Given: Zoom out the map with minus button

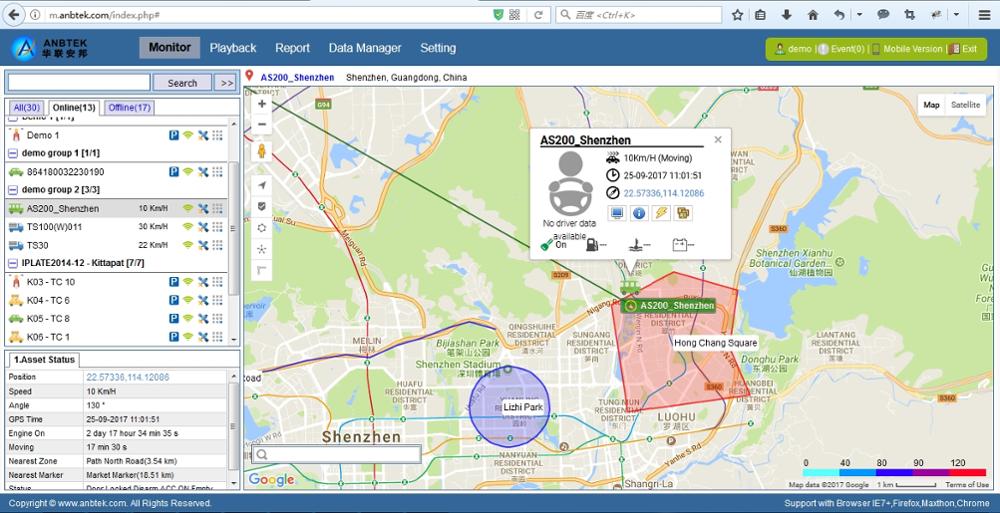Looking at the screenshot, I should tap(262, 124).
